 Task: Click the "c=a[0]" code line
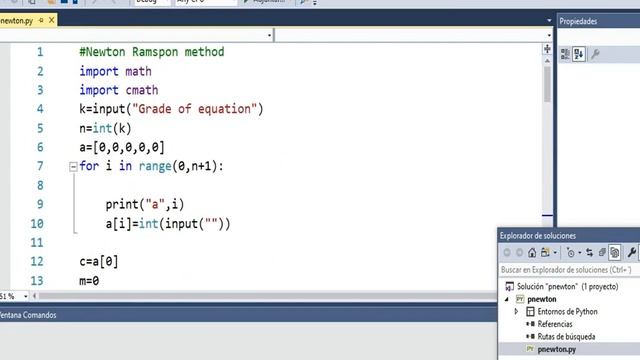click(x=99, y=262)
